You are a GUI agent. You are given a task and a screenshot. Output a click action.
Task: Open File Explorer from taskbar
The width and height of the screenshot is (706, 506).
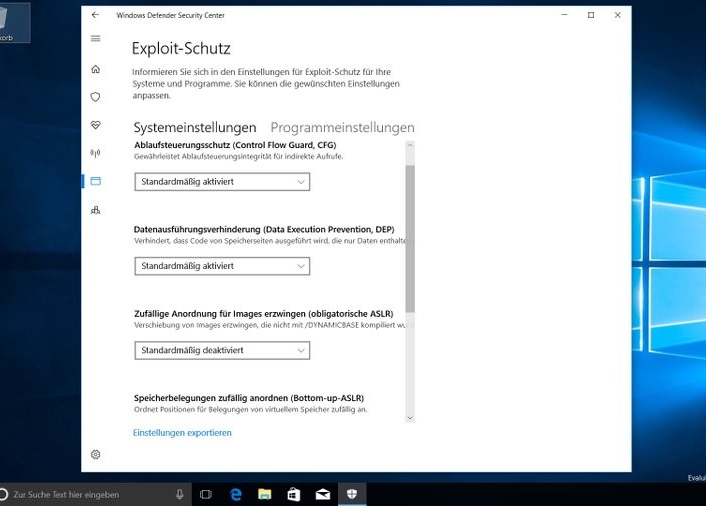[265, 494]
